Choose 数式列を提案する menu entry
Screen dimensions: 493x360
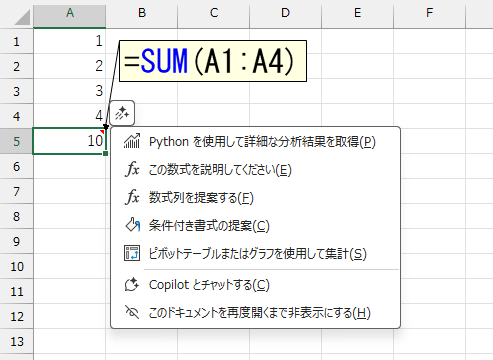point(255,197)
